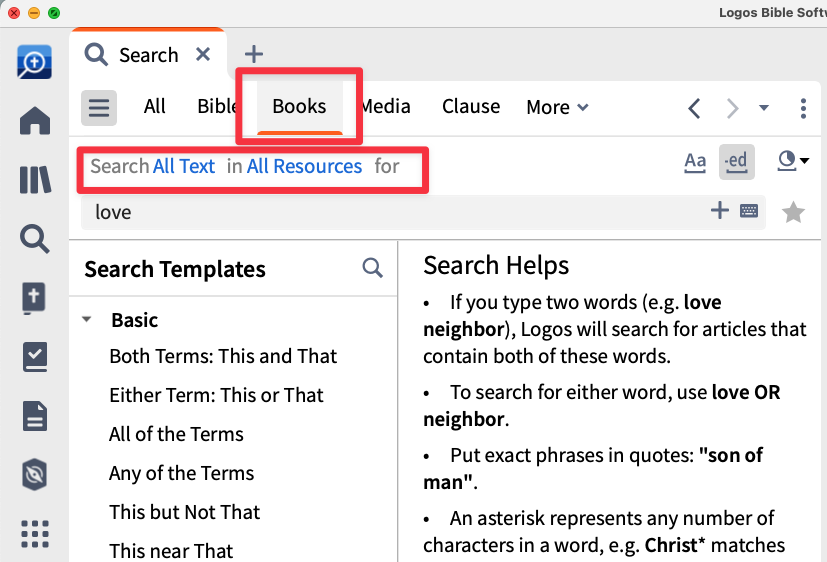Image resolution: width=827 pixels, height=562 pixels.
Task: Choose All of the Terms template
Action: pos(176,434)
